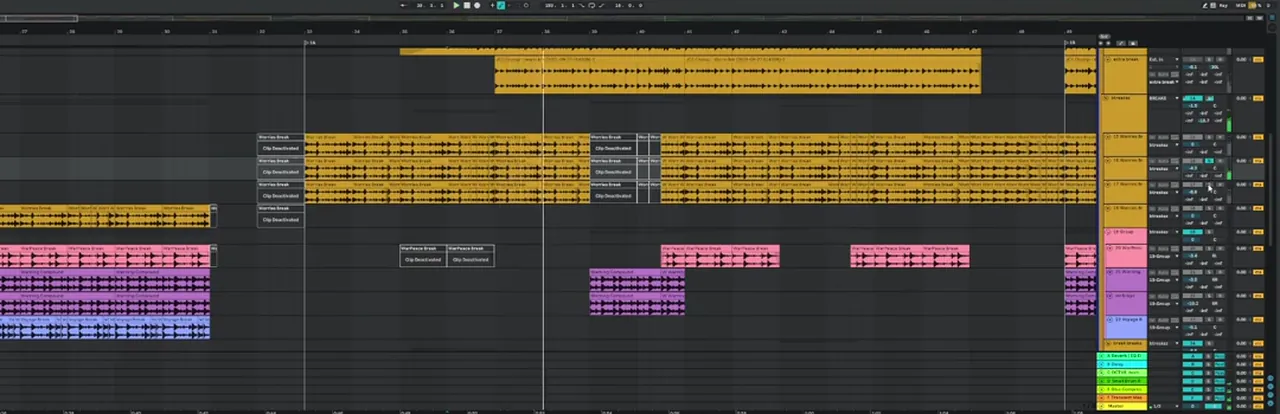
Task: Select the Master track header
Action: coord(1122,406)
